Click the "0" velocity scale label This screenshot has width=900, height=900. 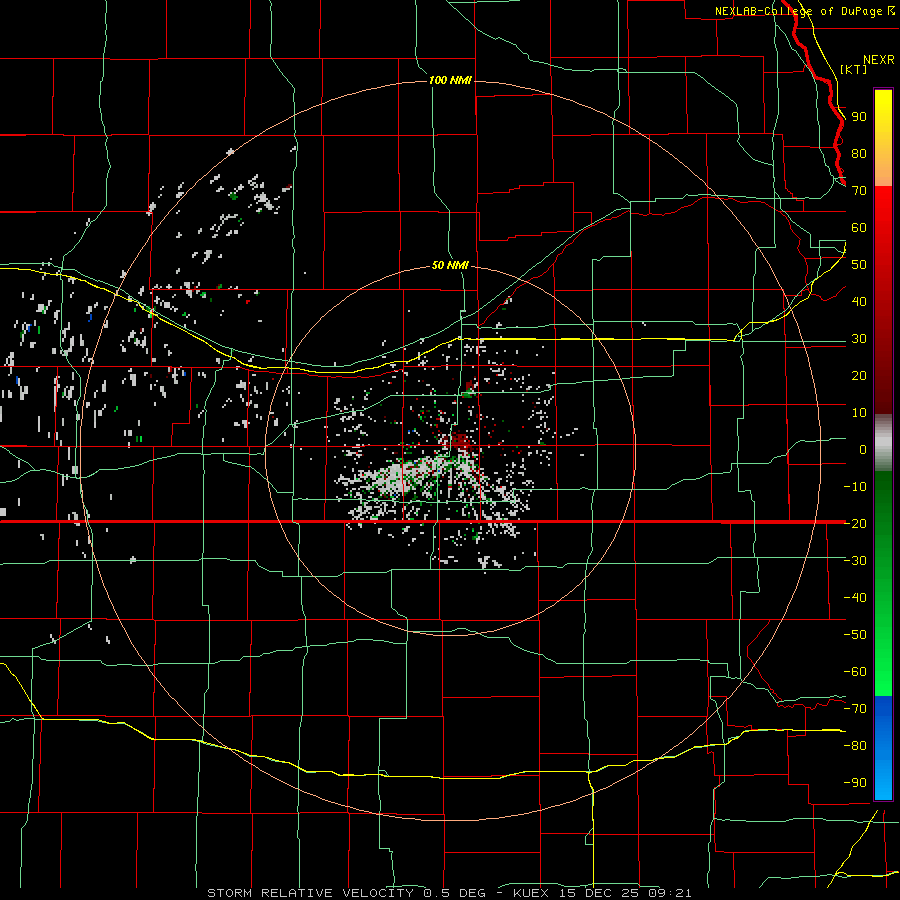point(863,449)
